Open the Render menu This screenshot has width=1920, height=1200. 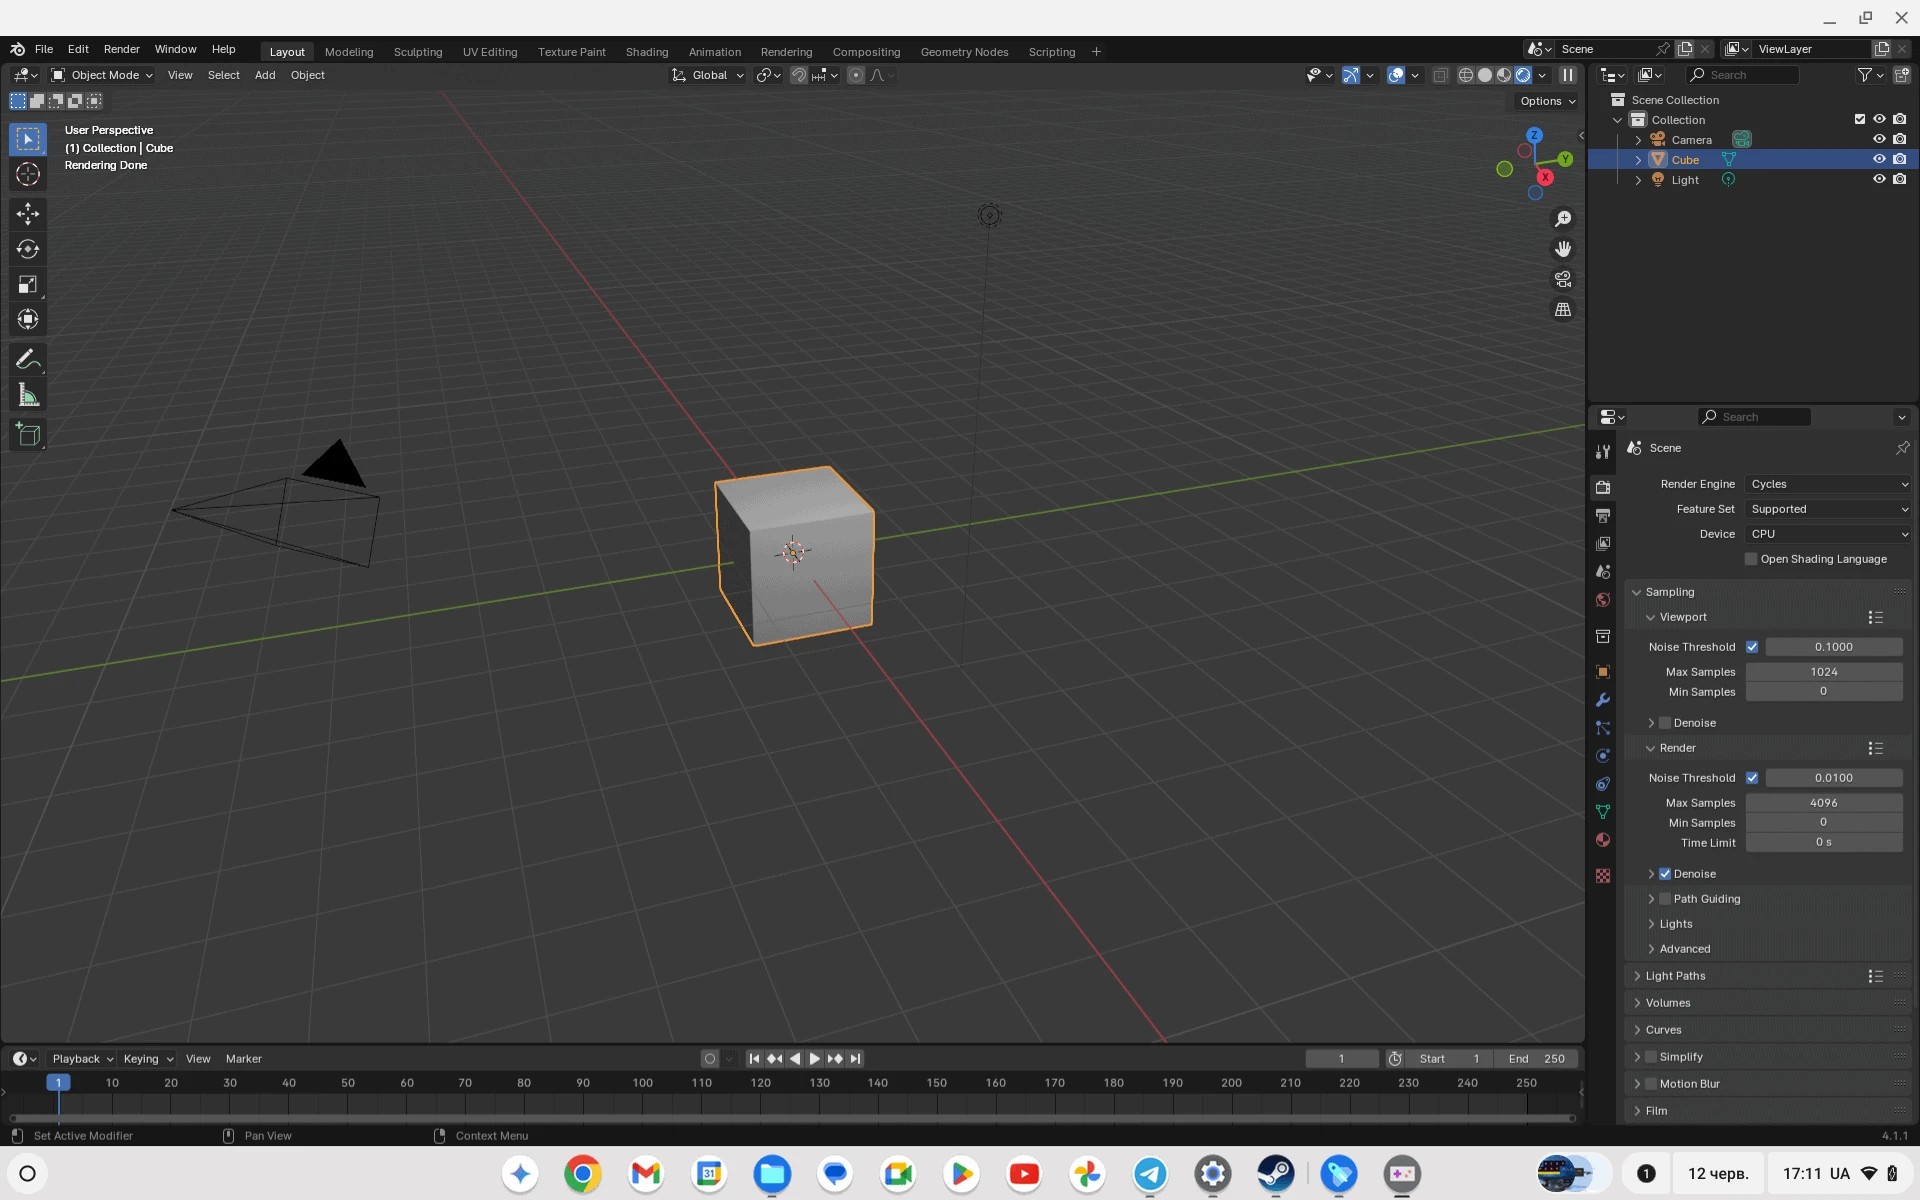click(121, 49)
